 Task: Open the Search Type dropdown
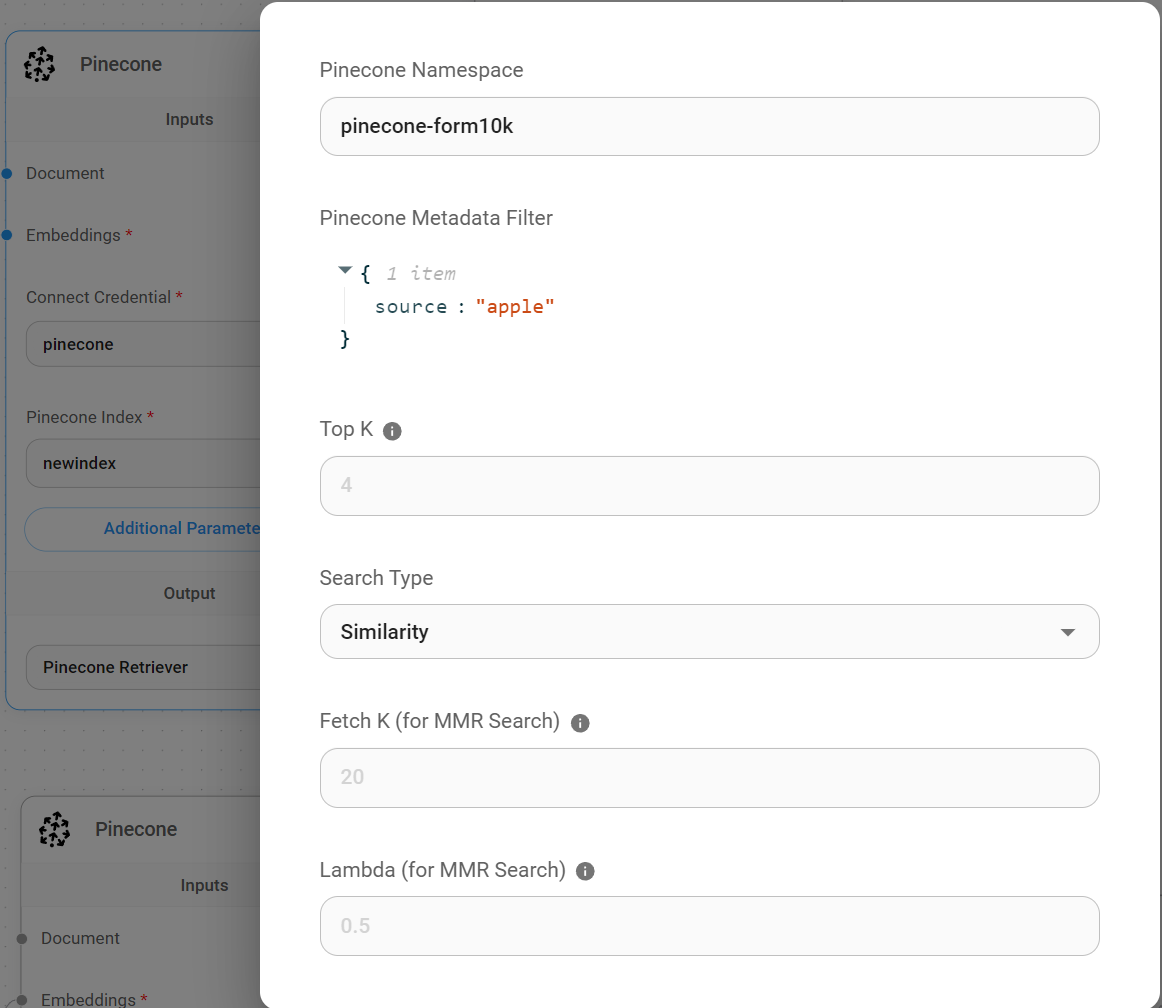click(x=709, y=632)
